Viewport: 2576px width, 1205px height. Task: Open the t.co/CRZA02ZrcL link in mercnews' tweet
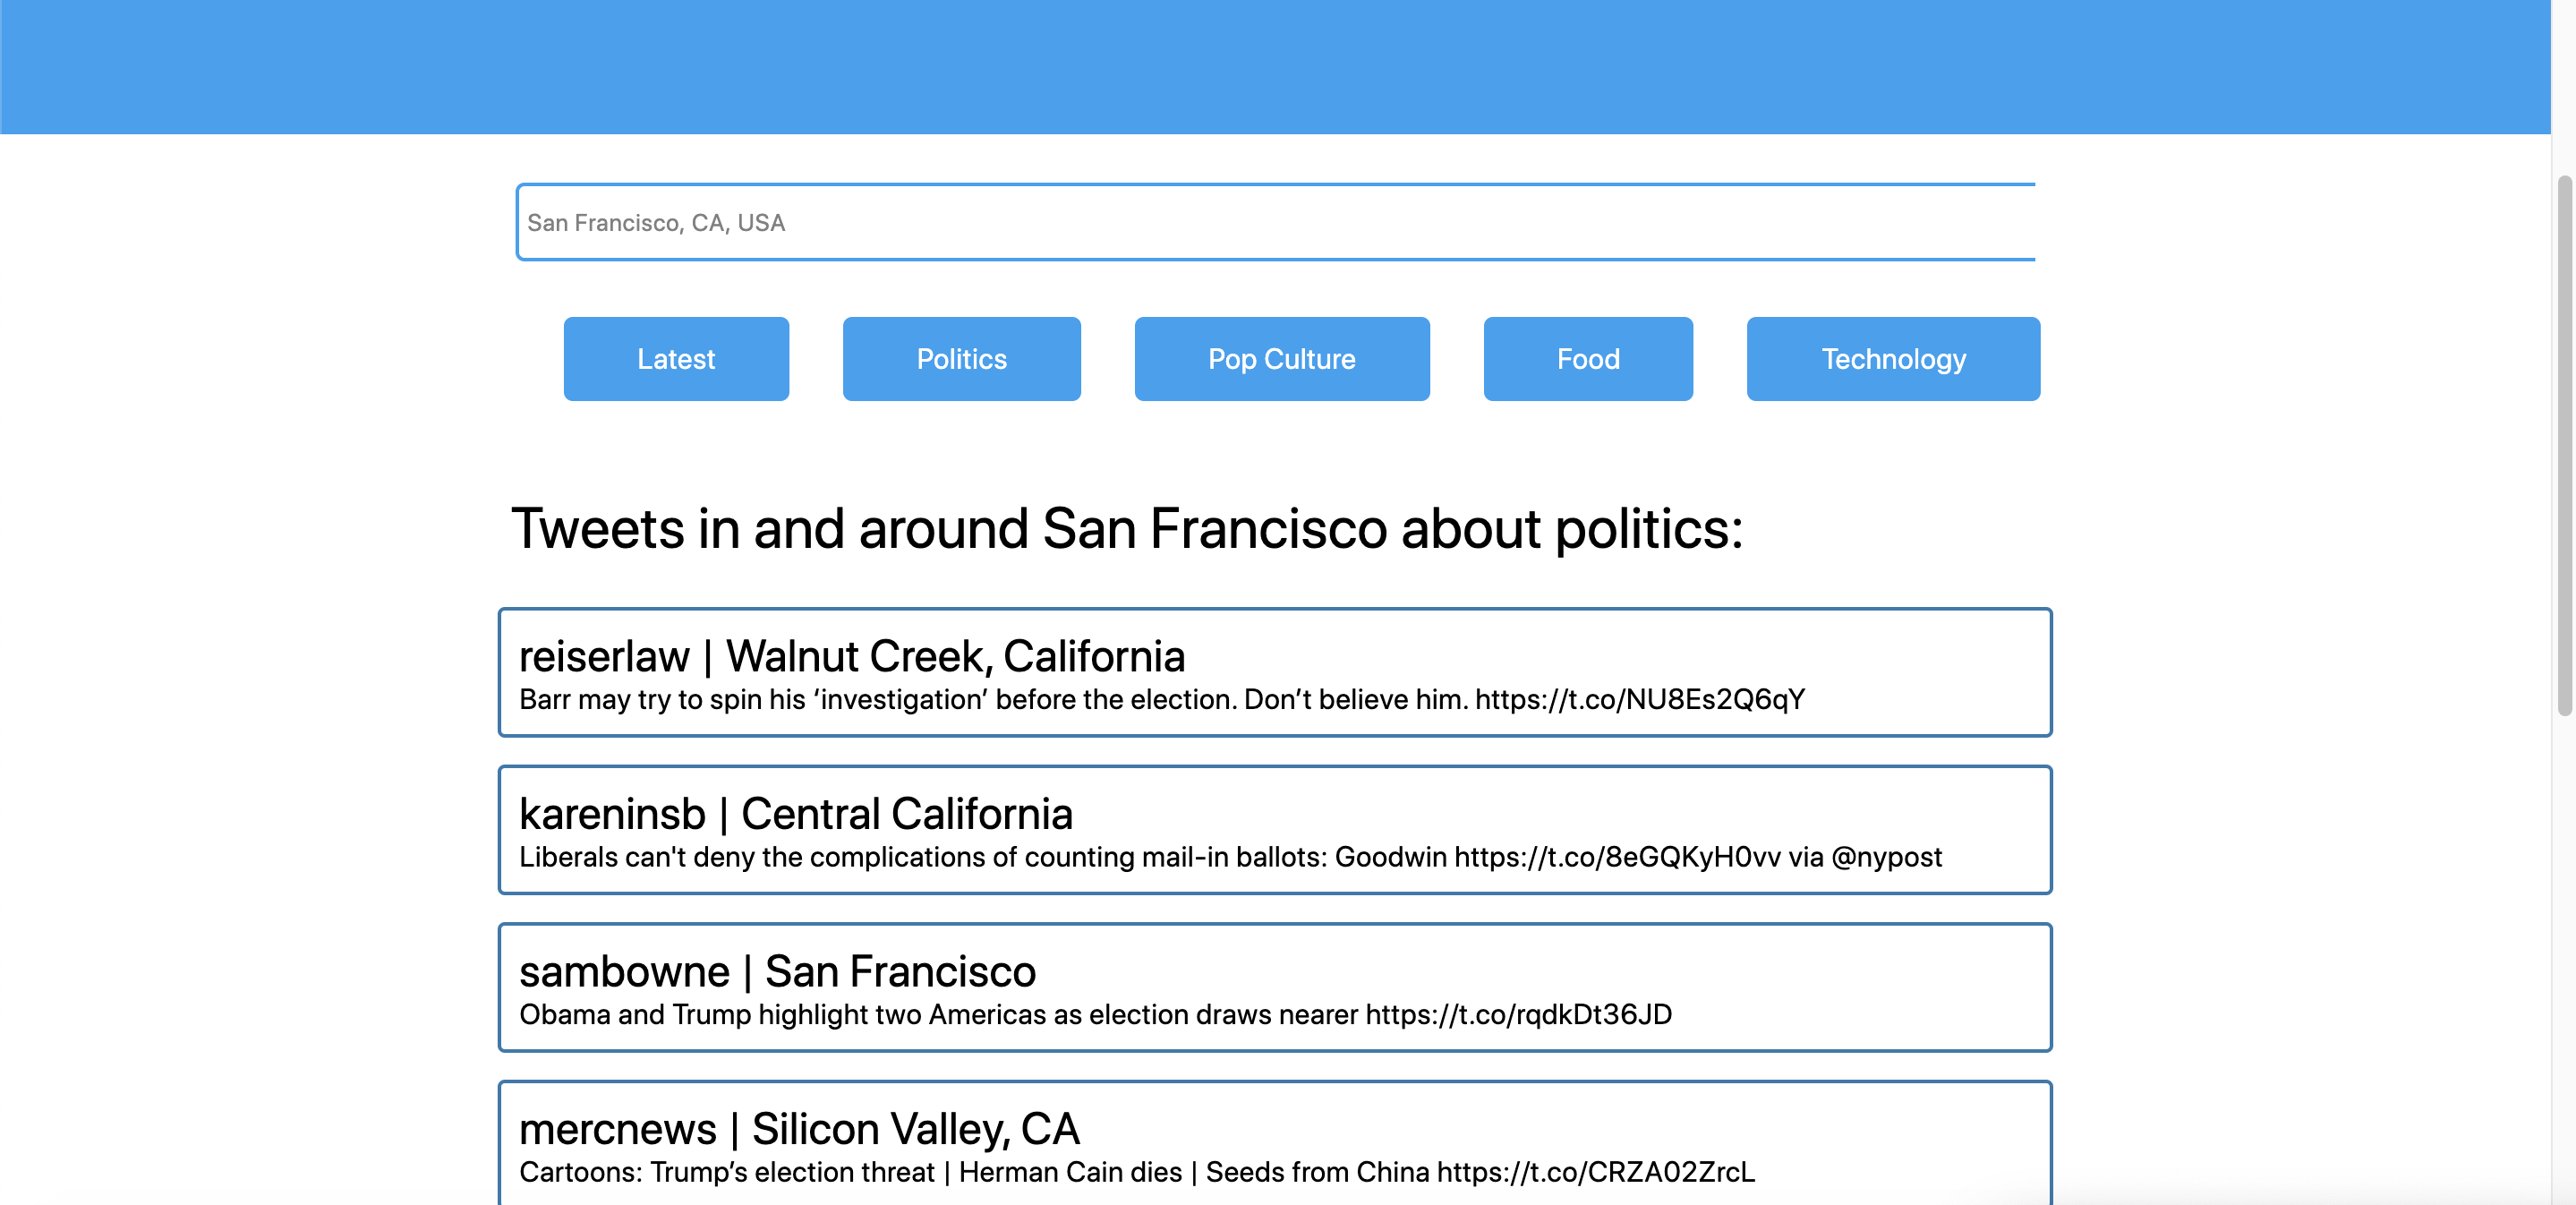[1595, 1172]
